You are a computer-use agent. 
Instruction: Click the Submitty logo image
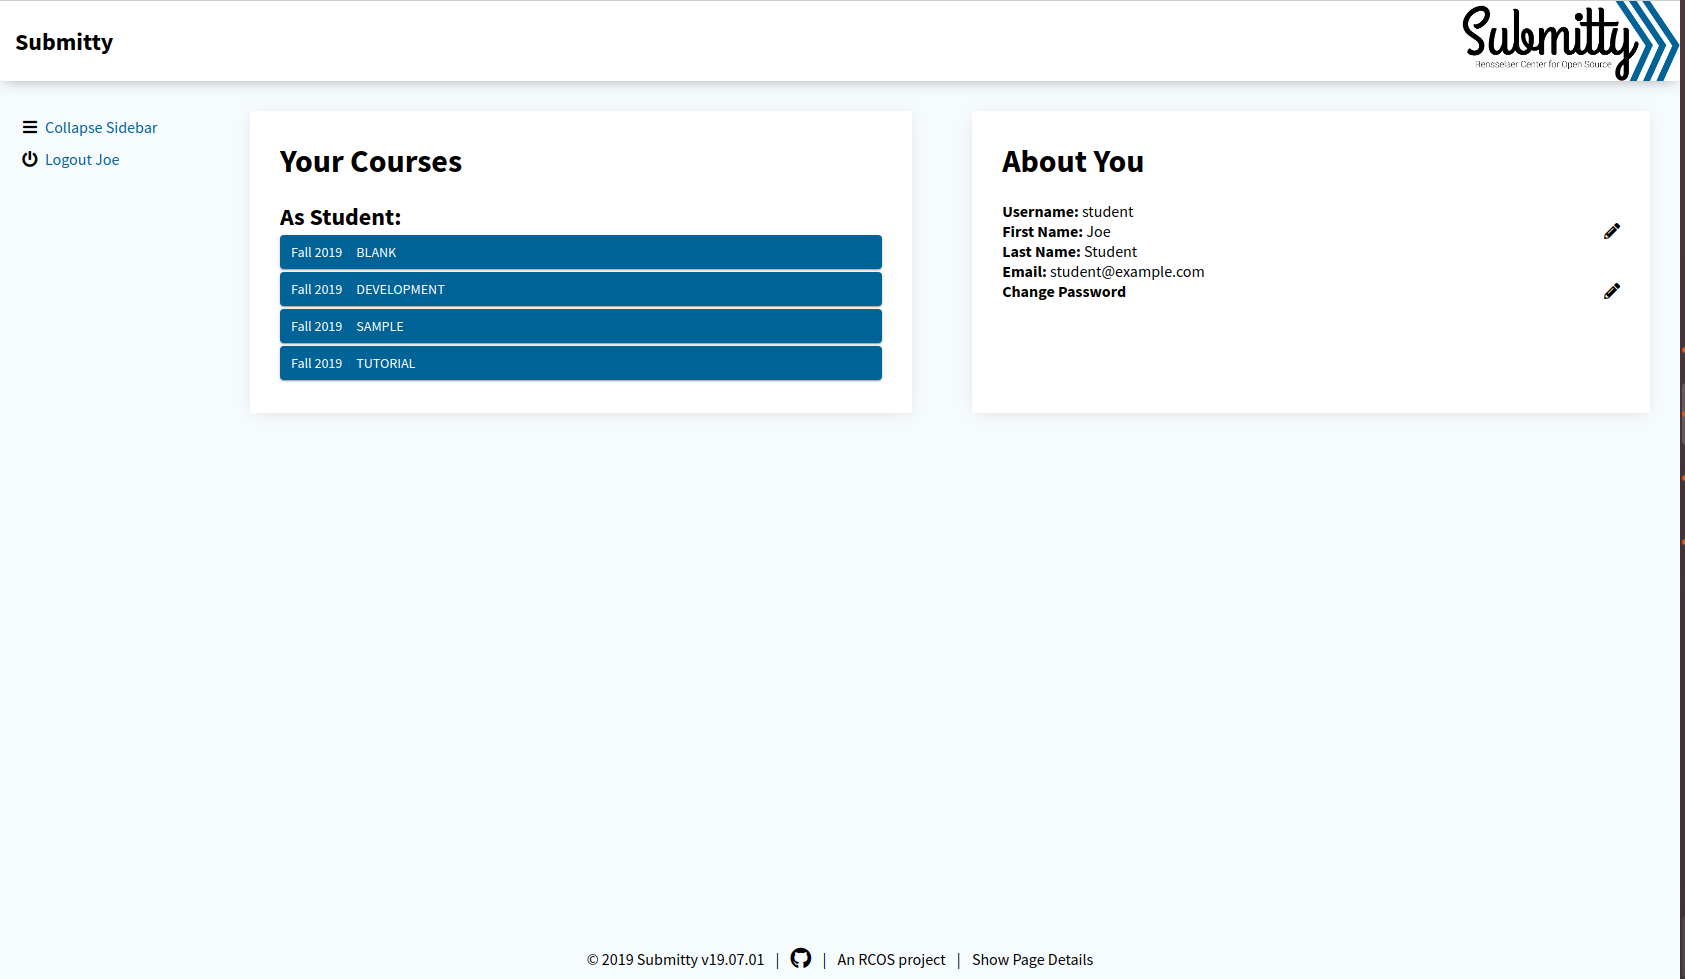[1569, 41]
